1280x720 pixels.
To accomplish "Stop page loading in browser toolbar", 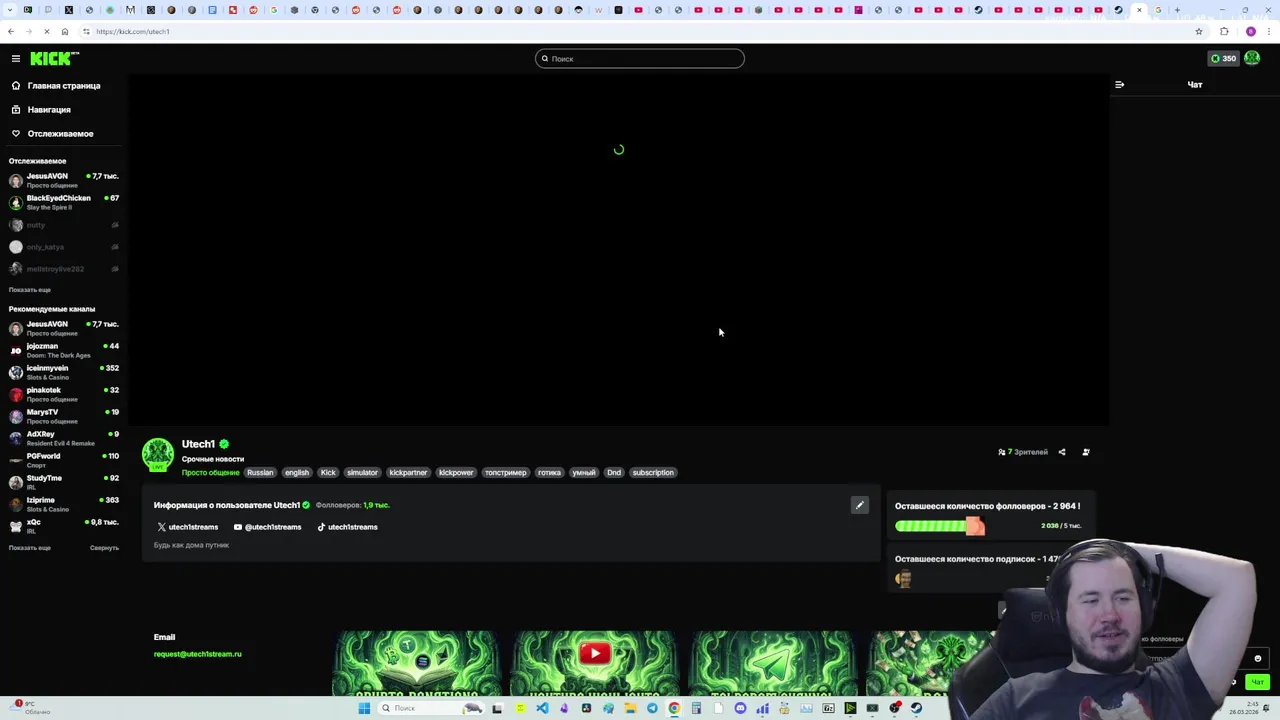I will (47, 31).
